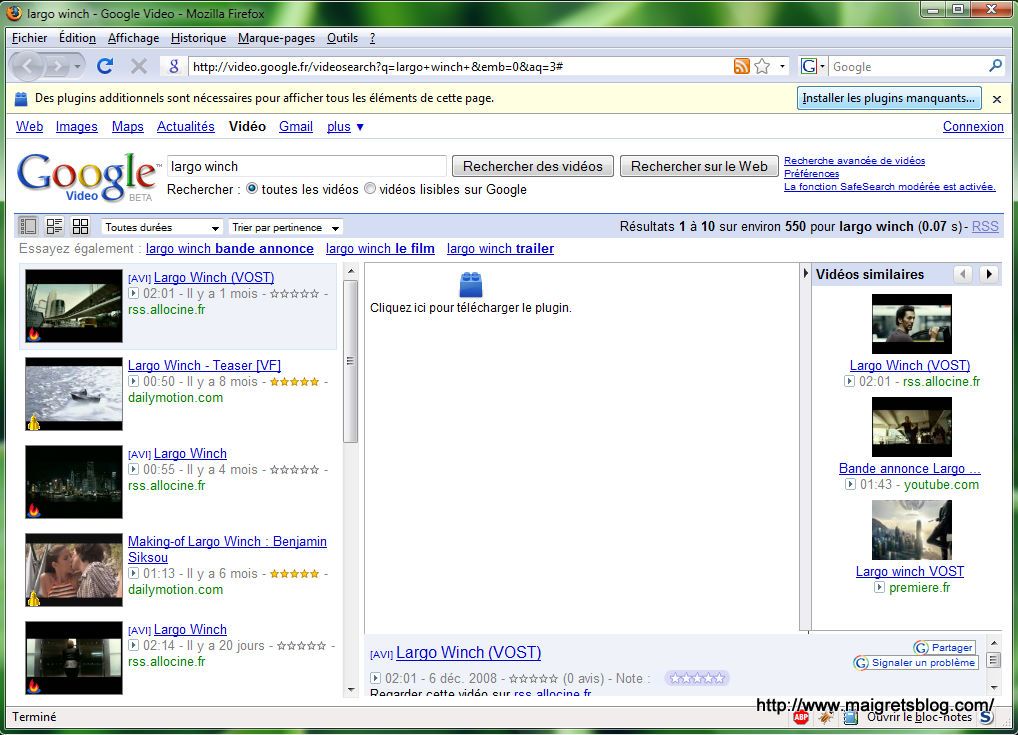Open 'Bande annonce Largo' thumbnail in similar videos
Image resolution: width=1018 pixels, height=735 pixels.
click(912, 427)
